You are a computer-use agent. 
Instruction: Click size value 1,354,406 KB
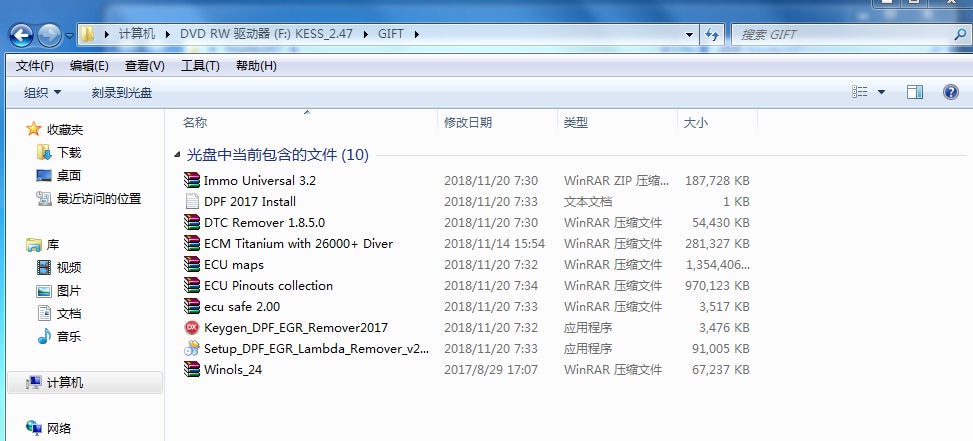tap(717, 265)
